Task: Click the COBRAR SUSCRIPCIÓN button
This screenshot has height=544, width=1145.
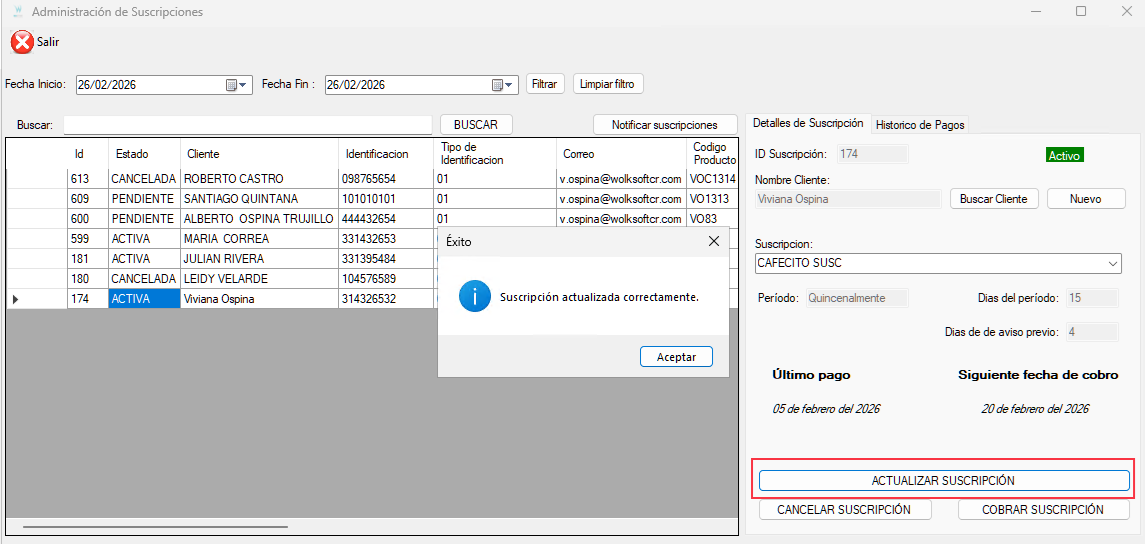Action: (1042, 510)
